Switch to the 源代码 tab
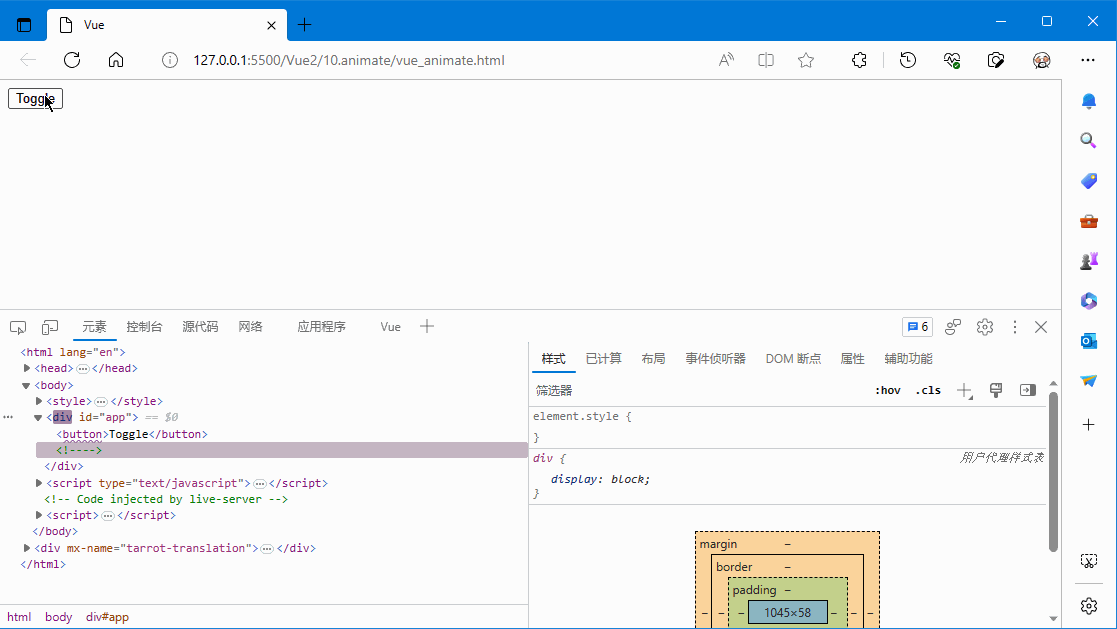The width and height of the screenshot is (1117, 629). [x=200, y=327]
